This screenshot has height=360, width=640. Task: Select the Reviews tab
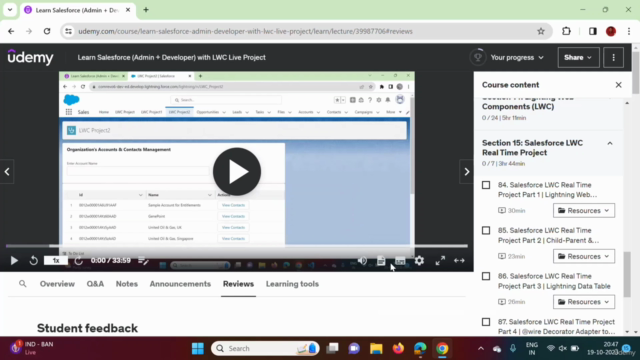238,284
